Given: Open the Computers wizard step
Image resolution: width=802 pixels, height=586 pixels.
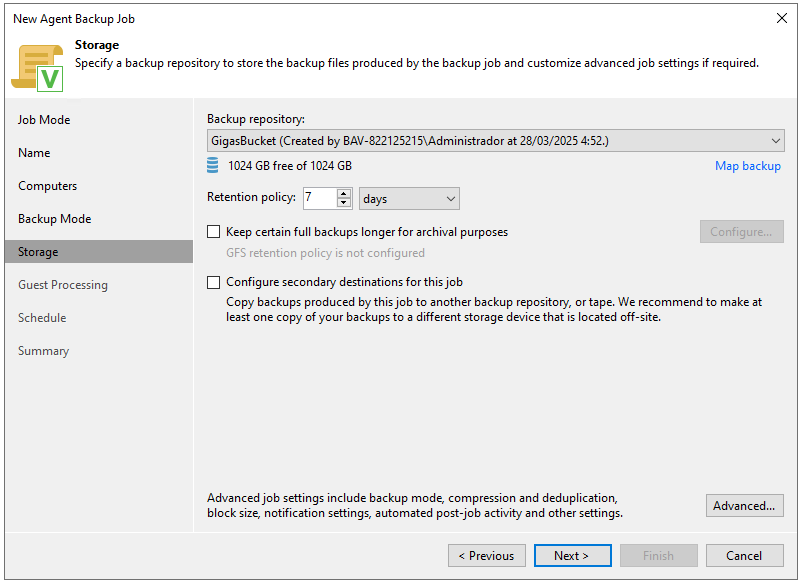Looking at the screenshot, I should point(48,186).
